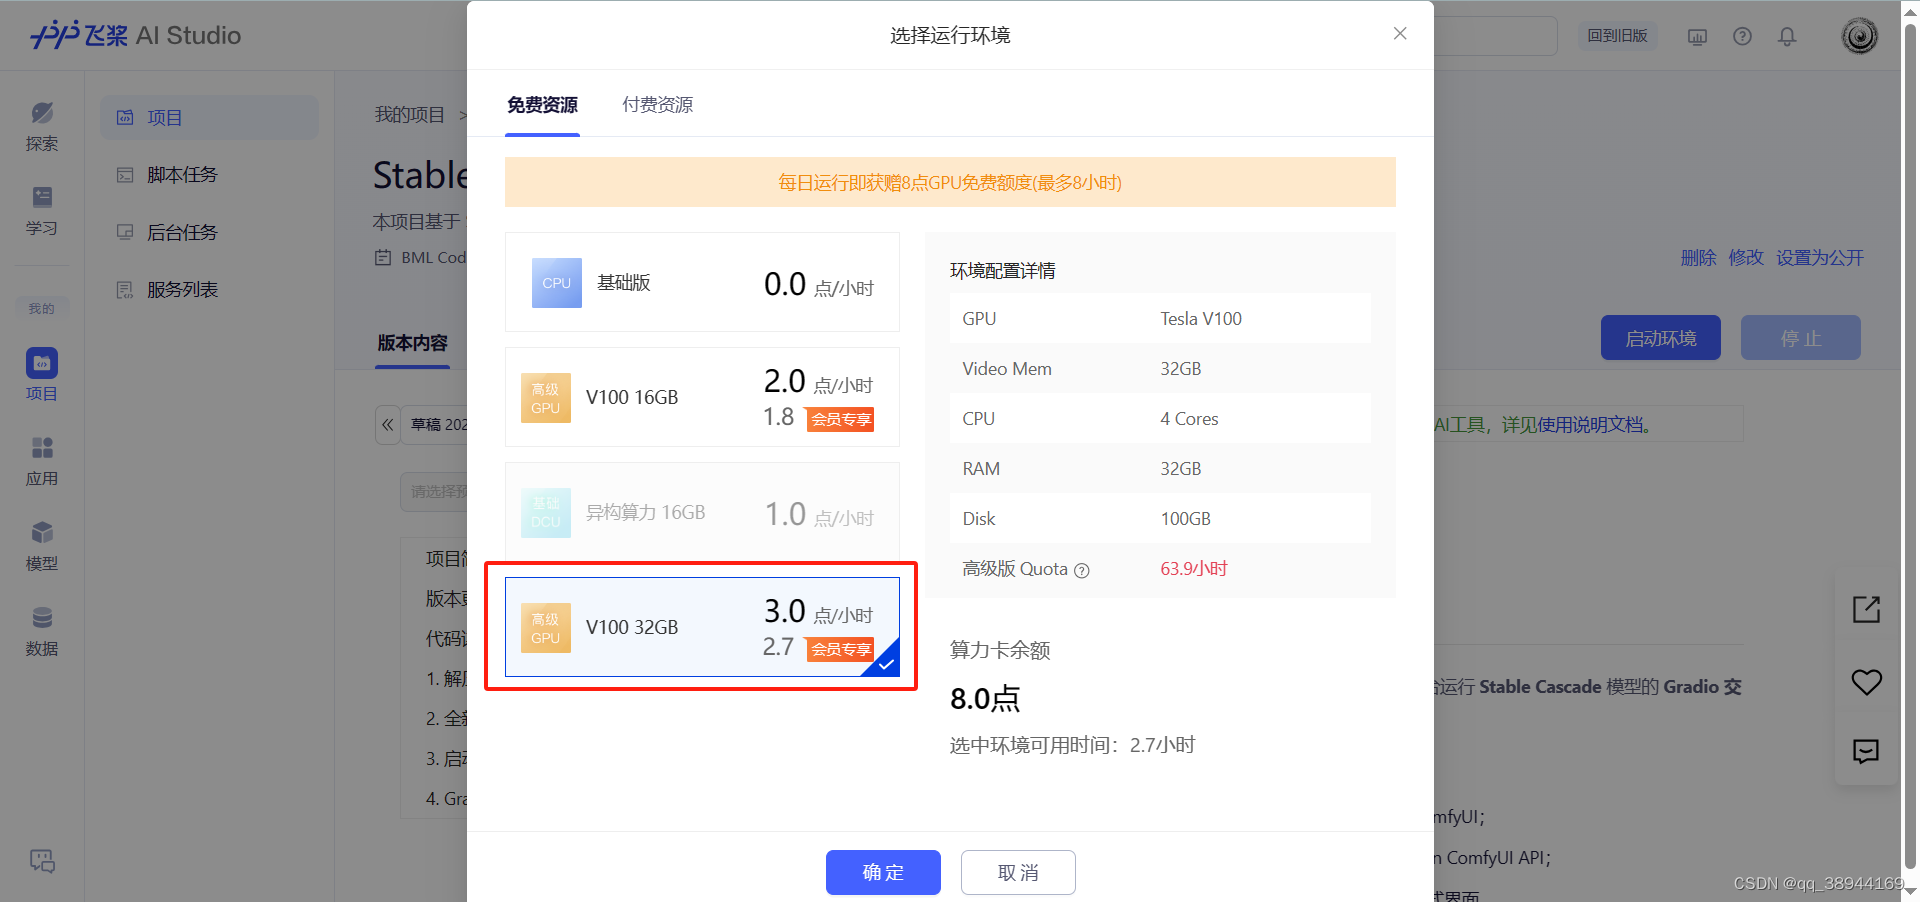Select the V100 32GB environment
Viewport: 1920px width, 902px height.
pos(702,627)
